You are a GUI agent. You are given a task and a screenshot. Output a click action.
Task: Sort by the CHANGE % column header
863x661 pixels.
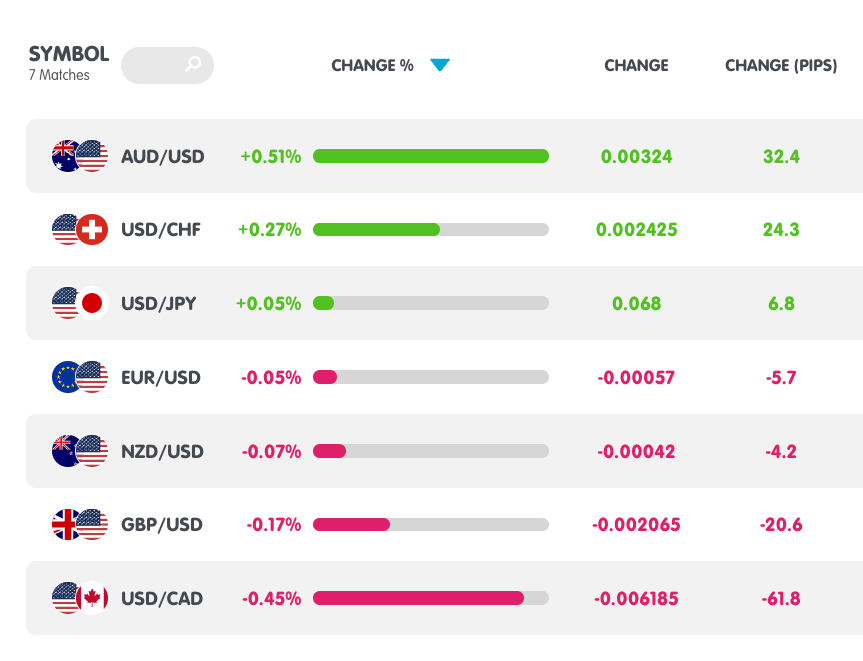point(372,66)
